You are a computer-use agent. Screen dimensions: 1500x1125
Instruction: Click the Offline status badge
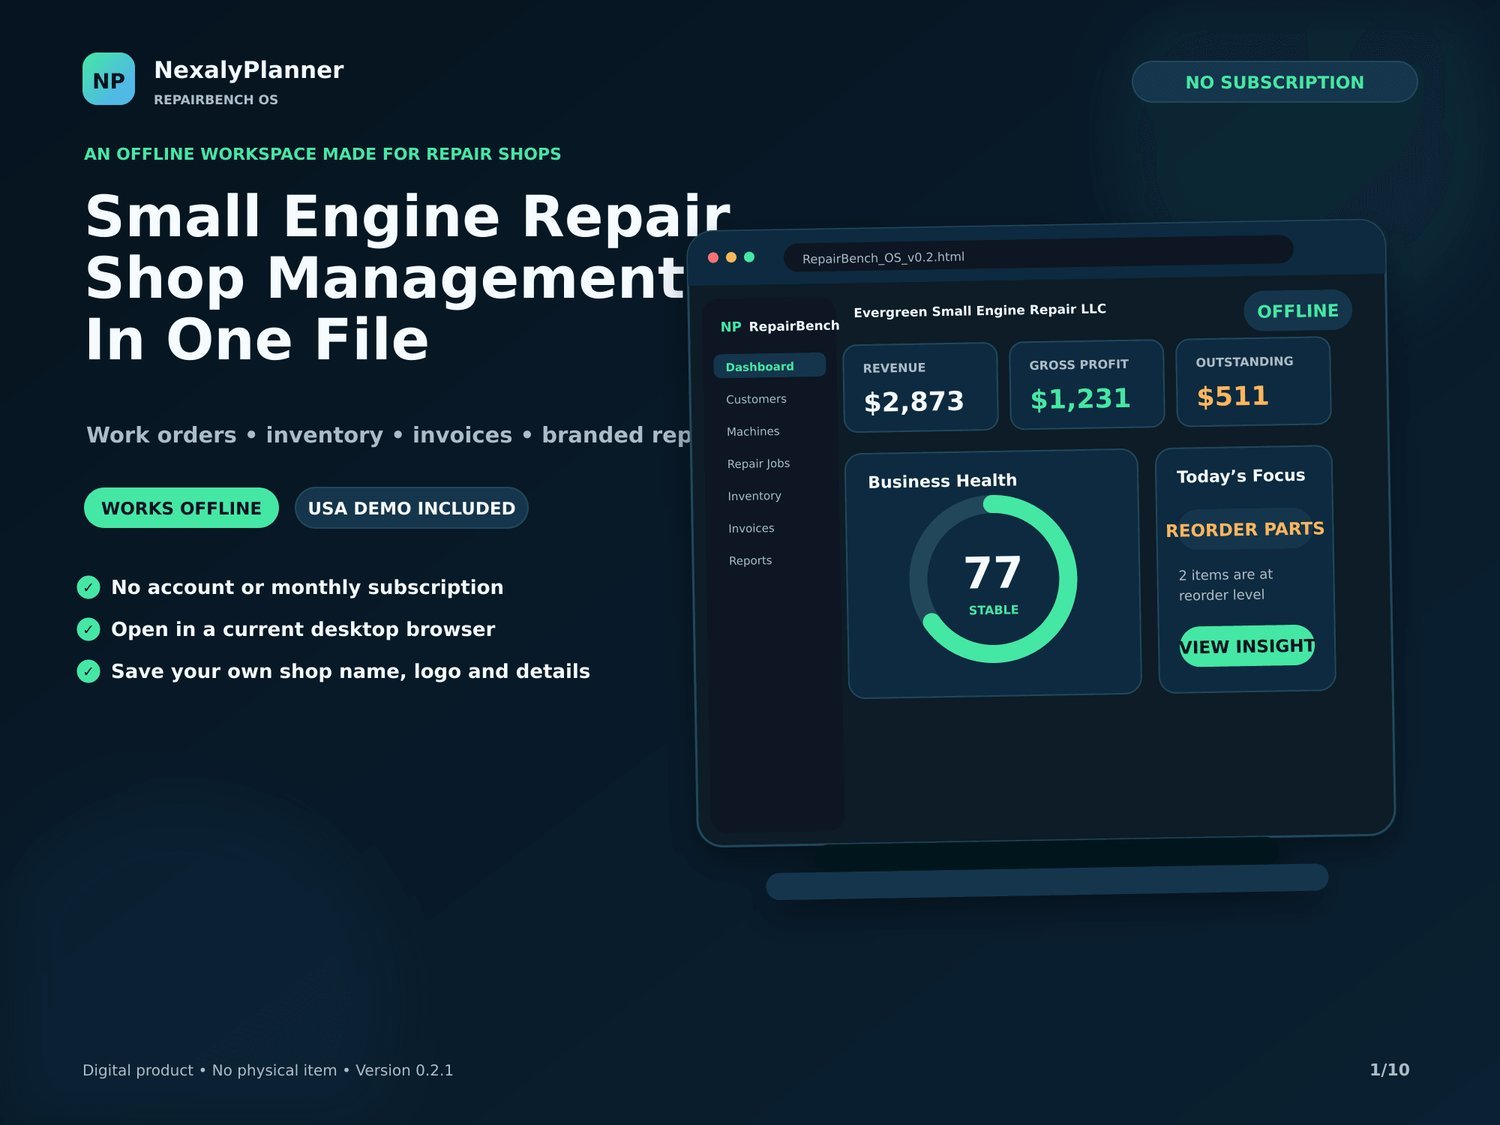point(1298,311)
